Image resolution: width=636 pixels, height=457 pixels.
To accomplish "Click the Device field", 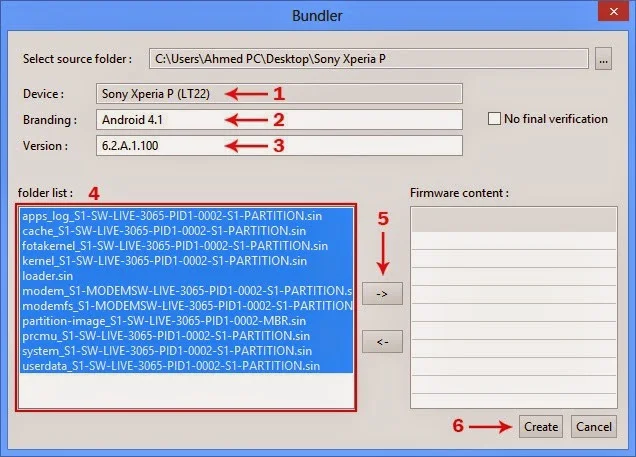I will [x=279, y=94].
